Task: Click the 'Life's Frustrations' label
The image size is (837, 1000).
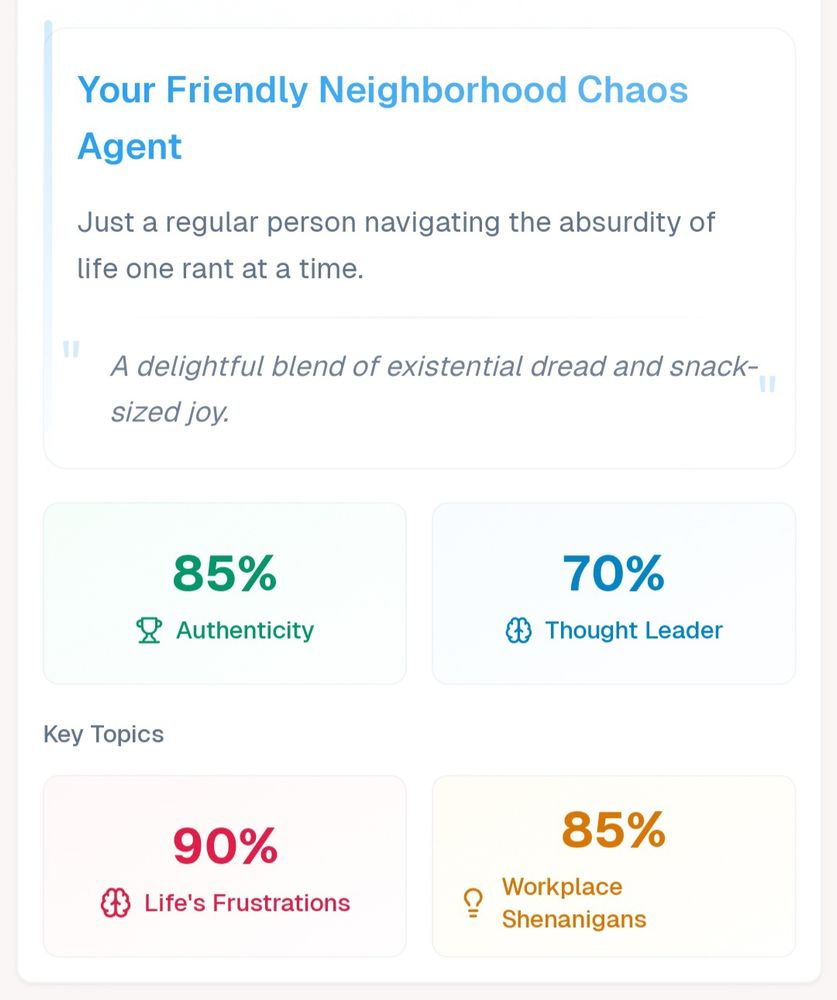Action: (247, 903)
